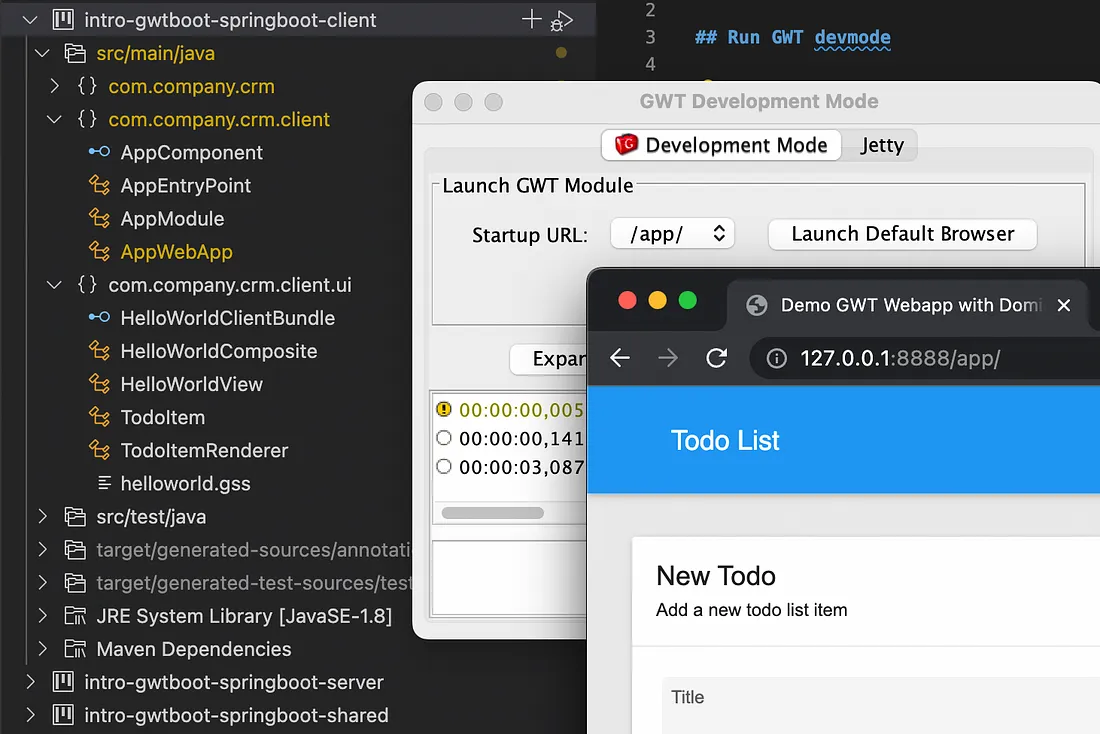This screenshot has width=1100, height=734.
Task: Click the src/main/java source folder icon
Action: point(75,53)
